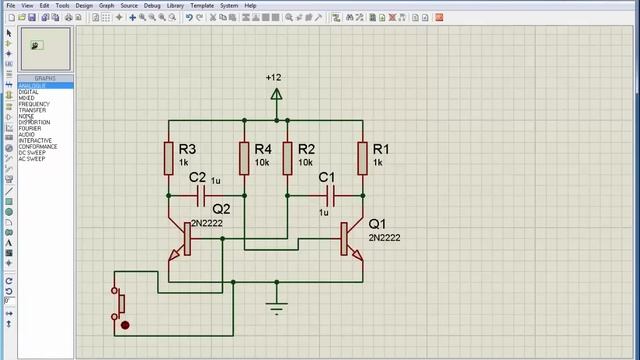Click the Redo toolbar icon
Image resolution: width=640 pixels, height=360 pixels.
pyautogui.click(x=199, y=18)
